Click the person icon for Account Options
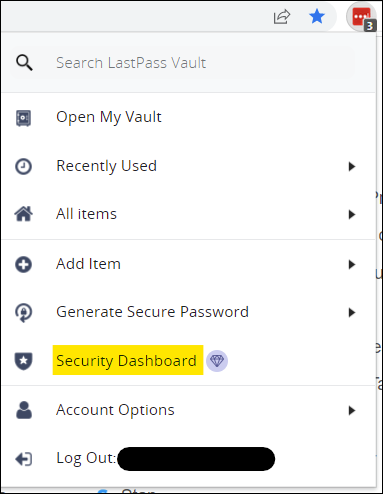This screenshot has width=383, height=494. point(24,410)
